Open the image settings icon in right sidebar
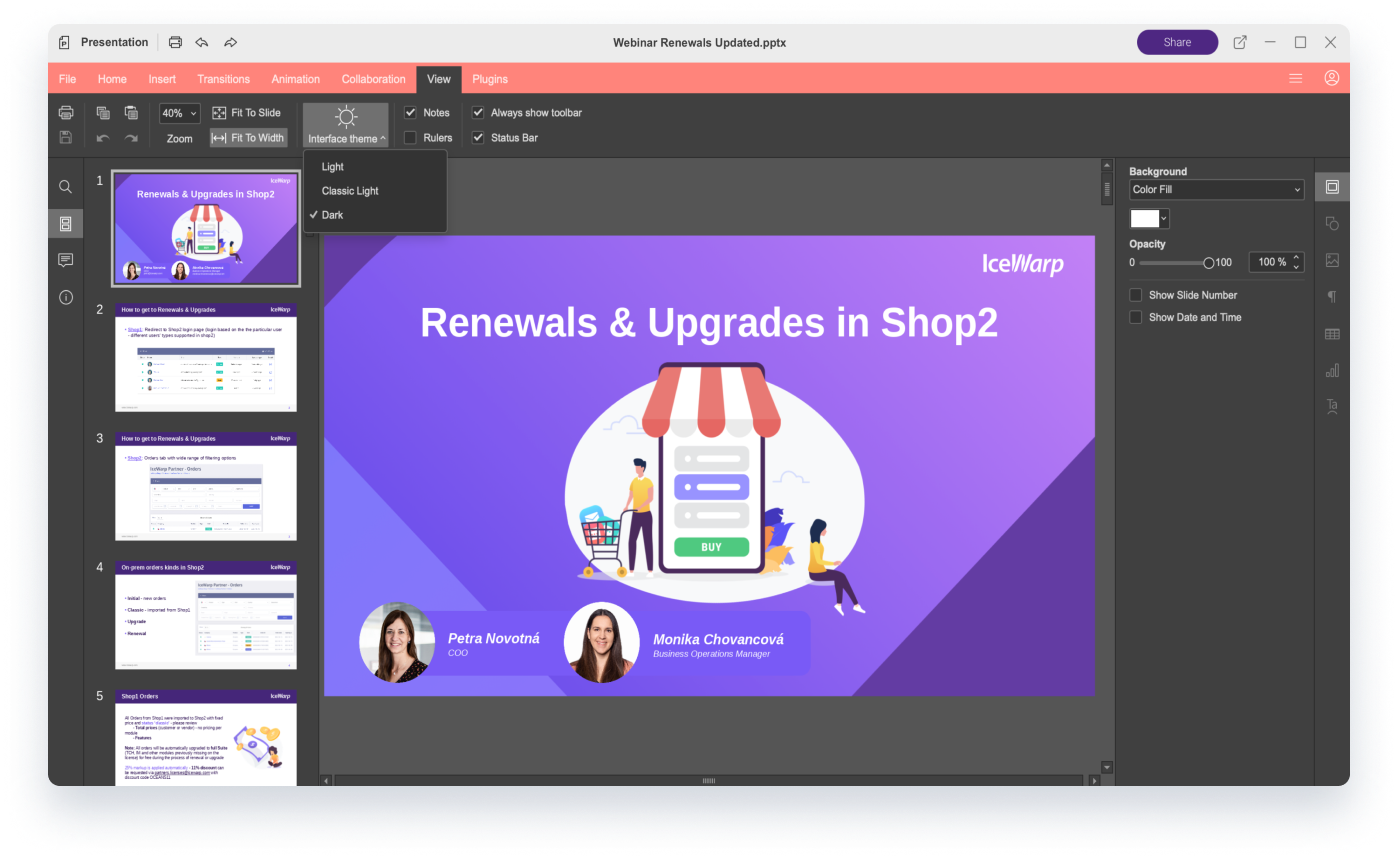This screenshot has height=858, width=1398. [x=1332, y=260]
